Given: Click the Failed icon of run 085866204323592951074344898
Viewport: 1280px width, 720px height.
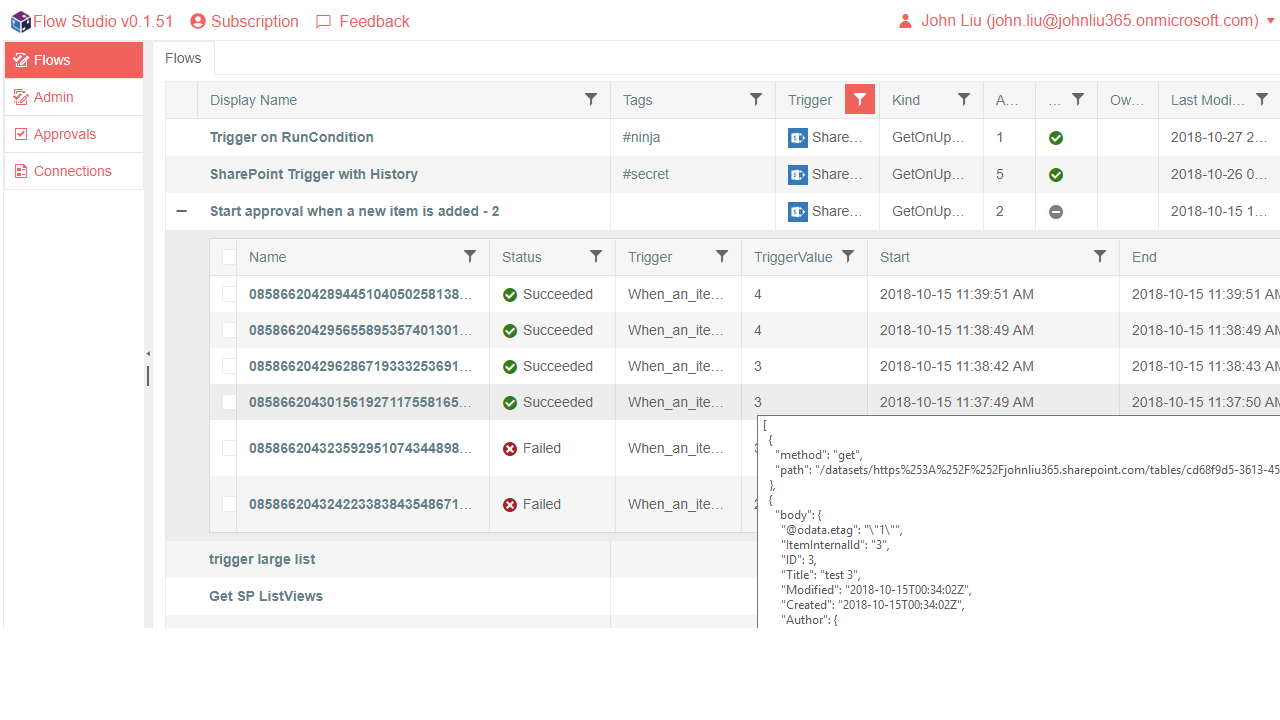Looking at the screenshot, I should (510, 449).
